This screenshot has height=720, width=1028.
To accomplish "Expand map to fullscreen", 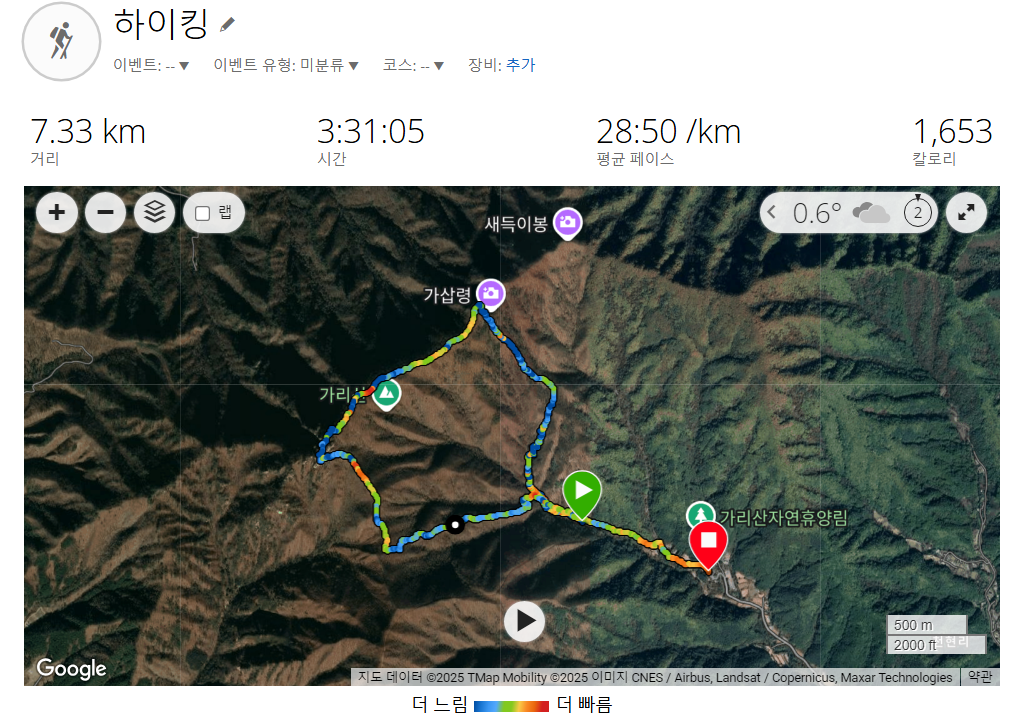I will 966,212.
